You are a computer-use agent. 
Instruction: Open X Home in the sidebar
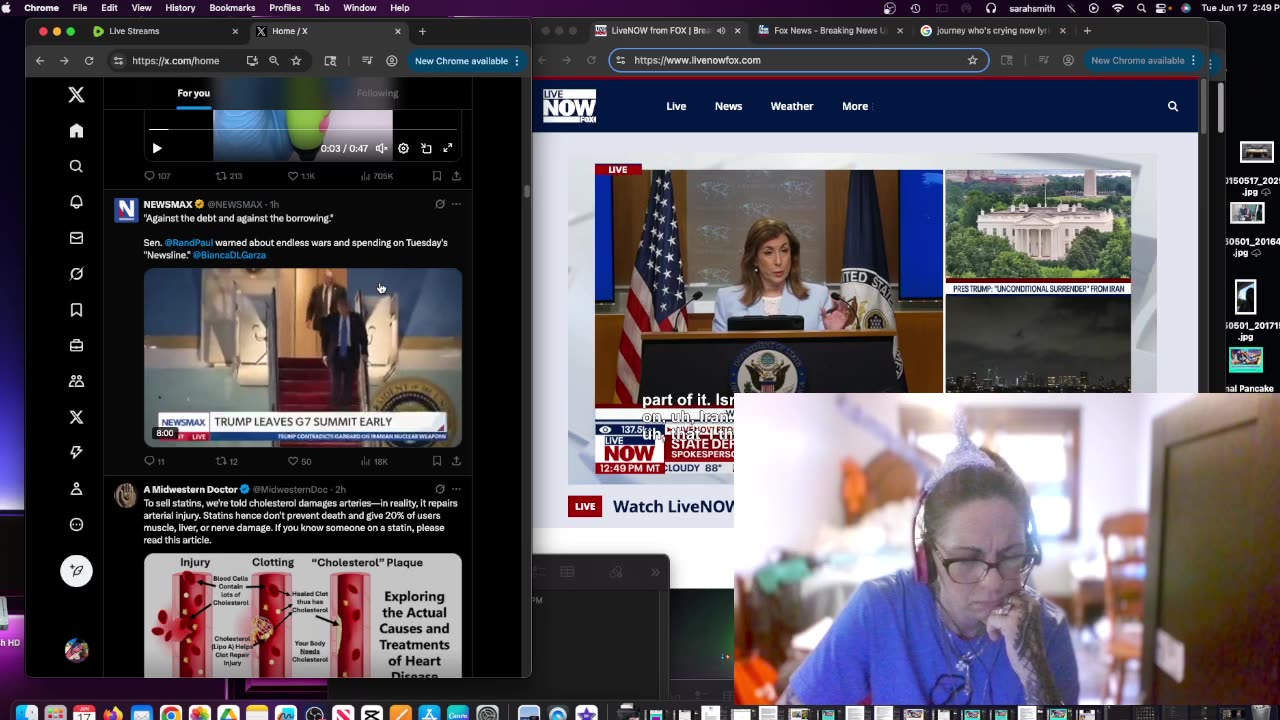tap(76, 131)
